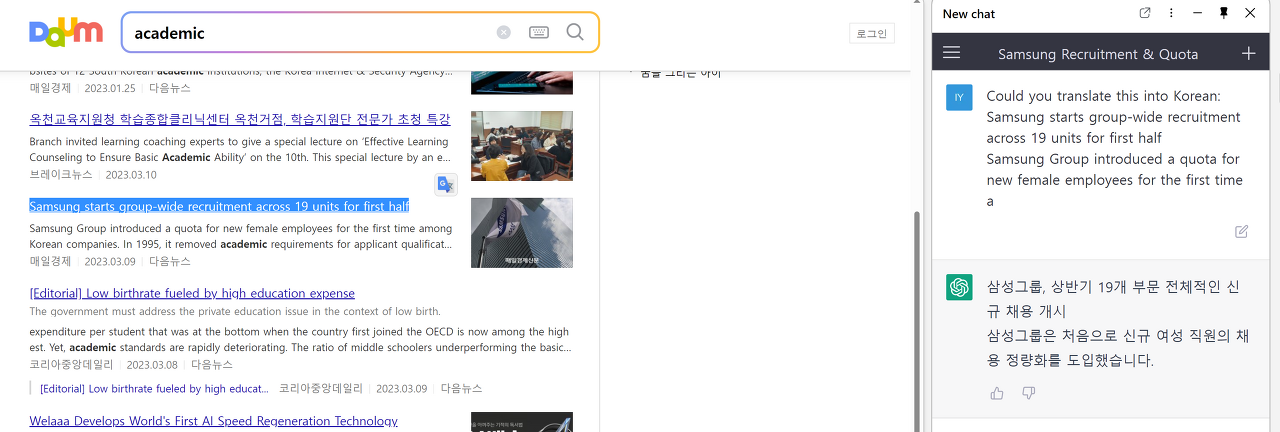Give thumbs up to the Korean translation
The width and height of the screenshot is (1280, 432).
coord(997,393)
